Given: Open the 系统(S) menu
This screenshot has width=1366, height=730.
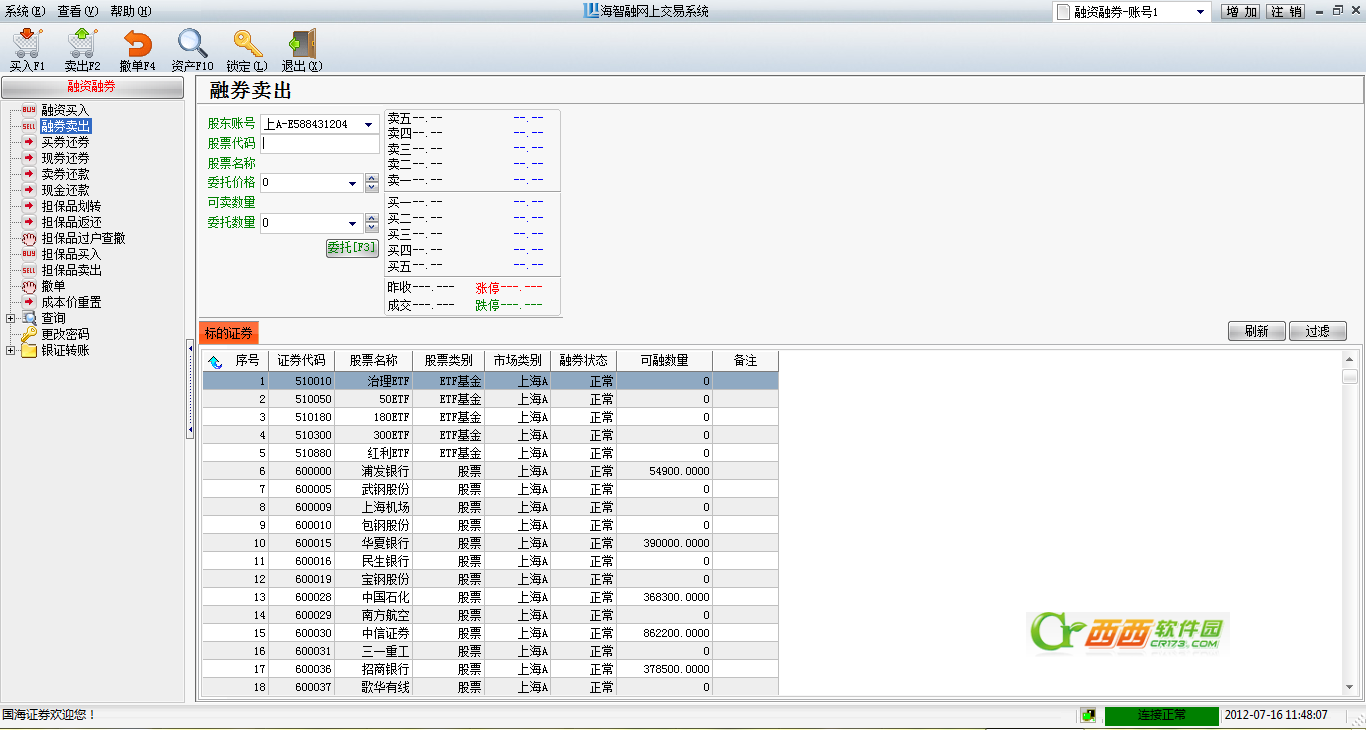Looking at the screenshot, I should pos(25,11).
